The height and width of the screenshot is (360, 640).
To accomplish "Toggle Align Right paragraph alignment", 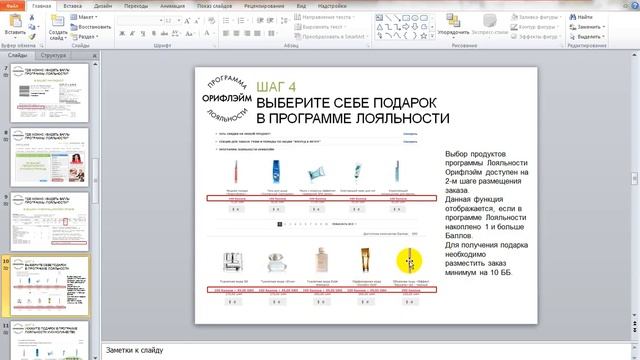I will [x=247, y=33].
